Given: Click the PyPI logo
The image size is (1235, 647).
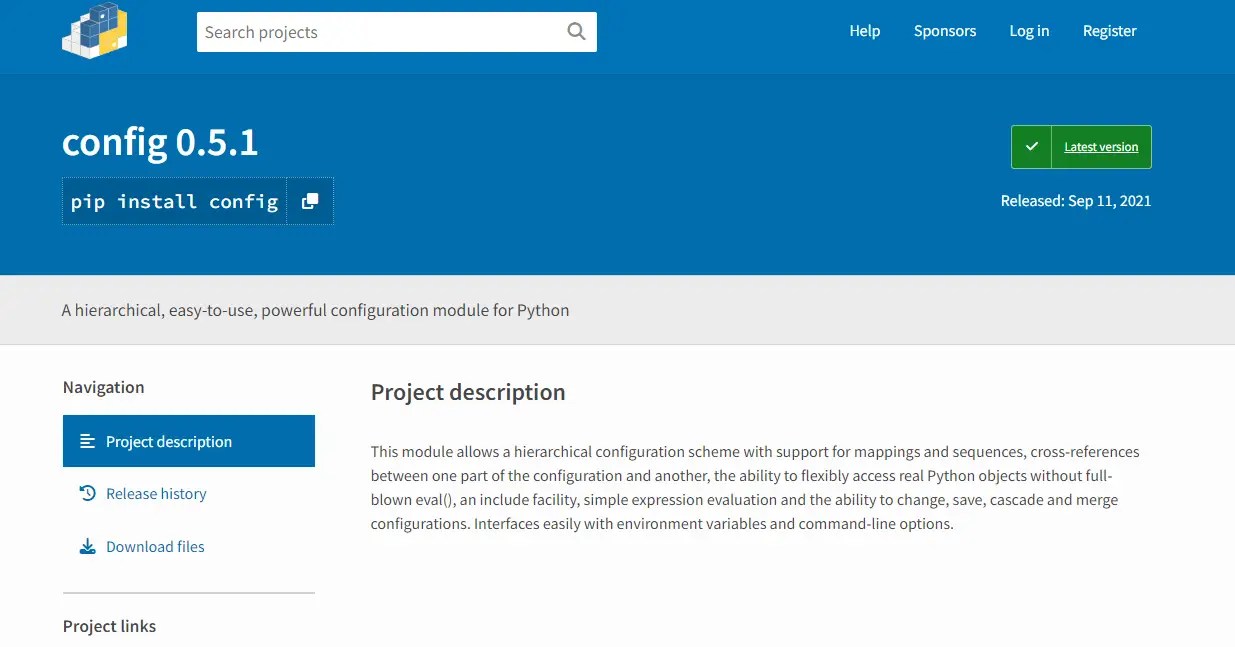Looking at the screenshot, I should click(x=95, y=30).
